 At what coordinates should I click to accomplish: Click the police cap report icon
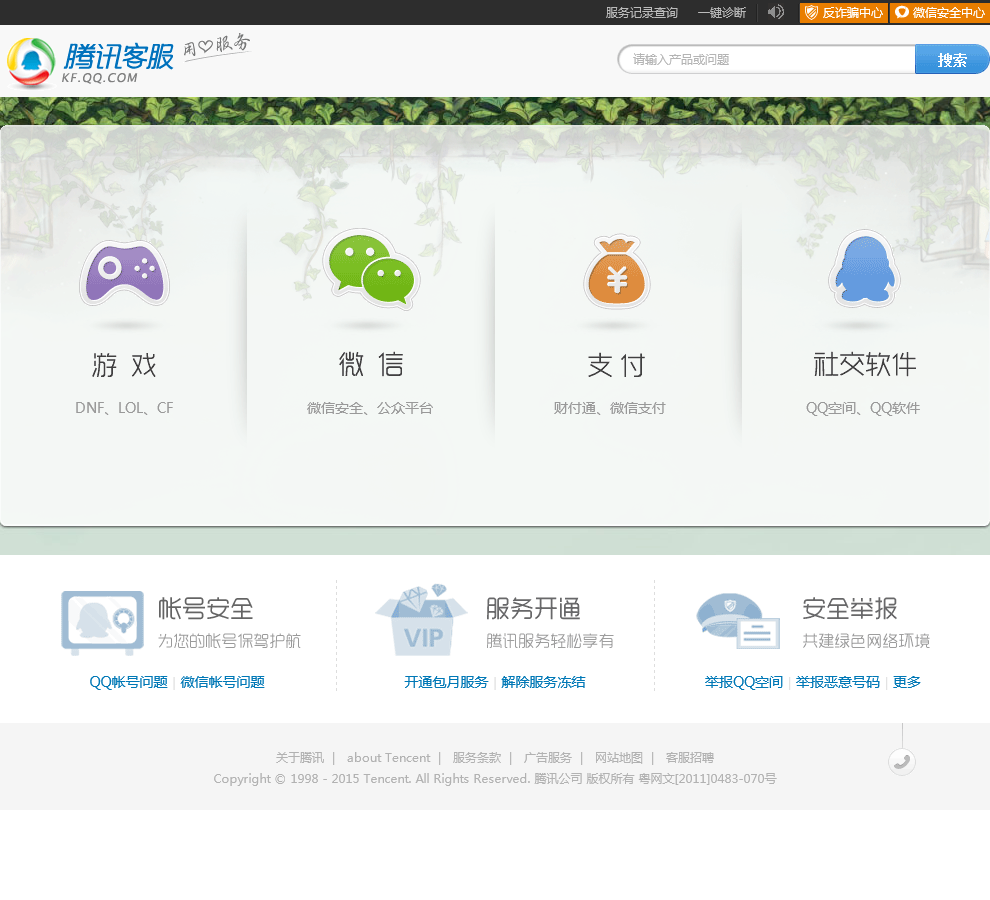pyautogui.click(x=737, y=621)
